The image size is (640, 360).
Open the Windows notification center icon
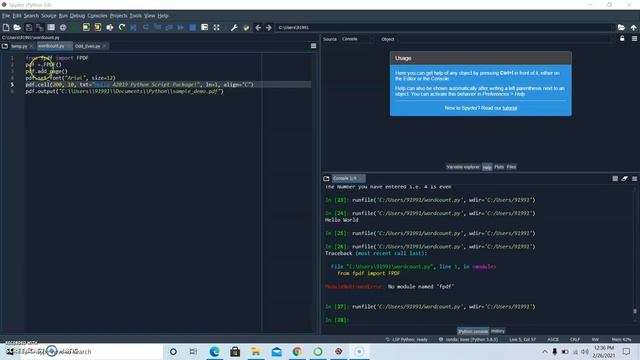coord(627,351)
